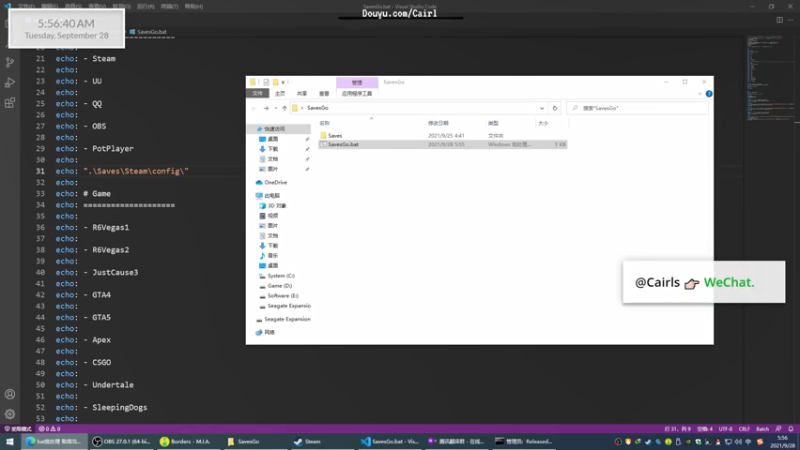The image size is (800, 450).
Task: Open the Windows Start menu
Action: pos(10,441)
